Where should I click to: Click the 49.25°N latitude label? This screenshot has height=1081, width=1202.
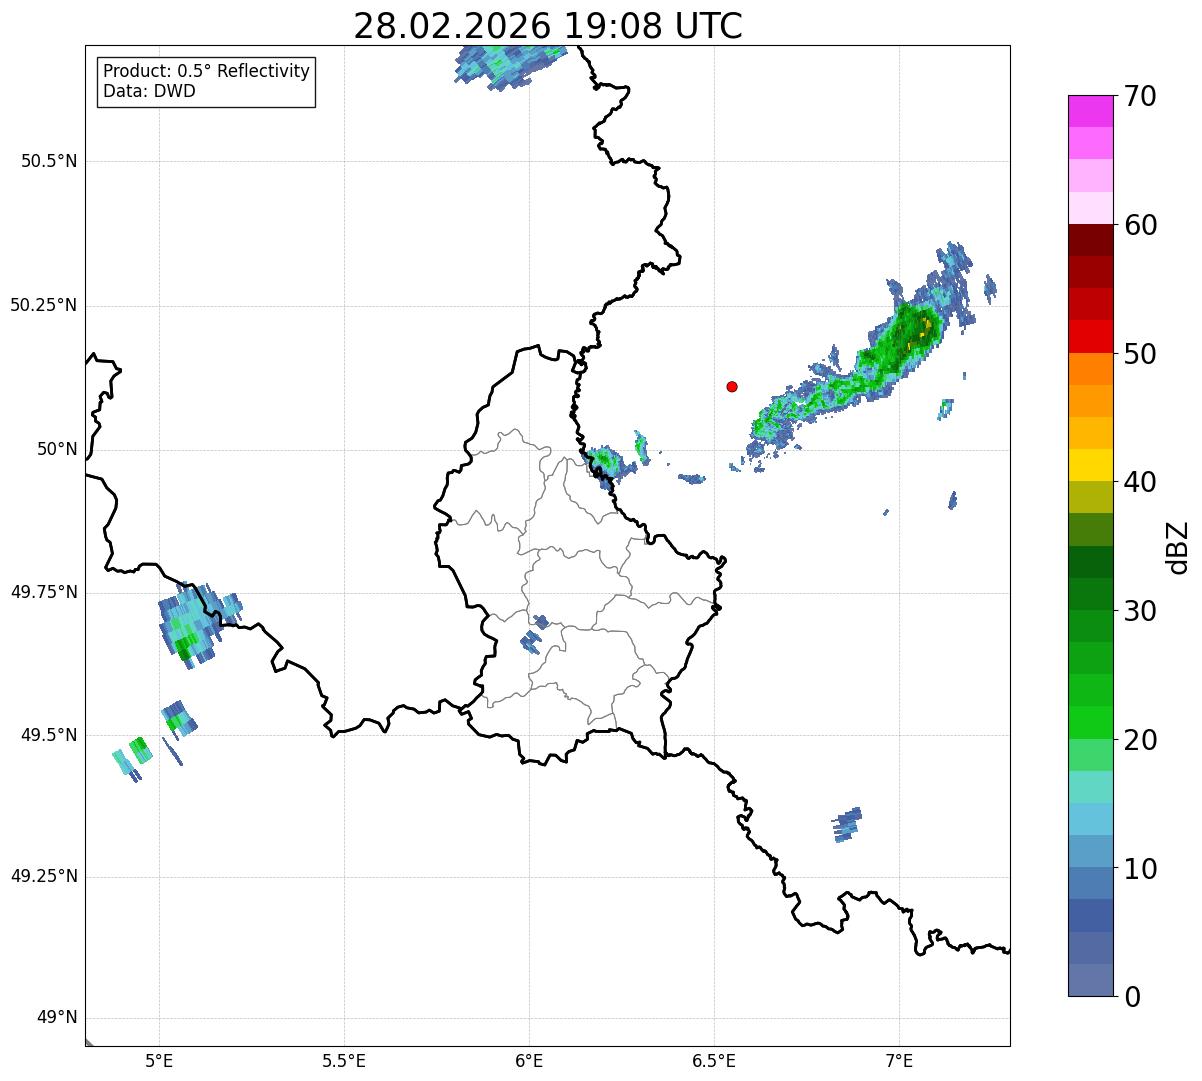(x=44, y=877)
